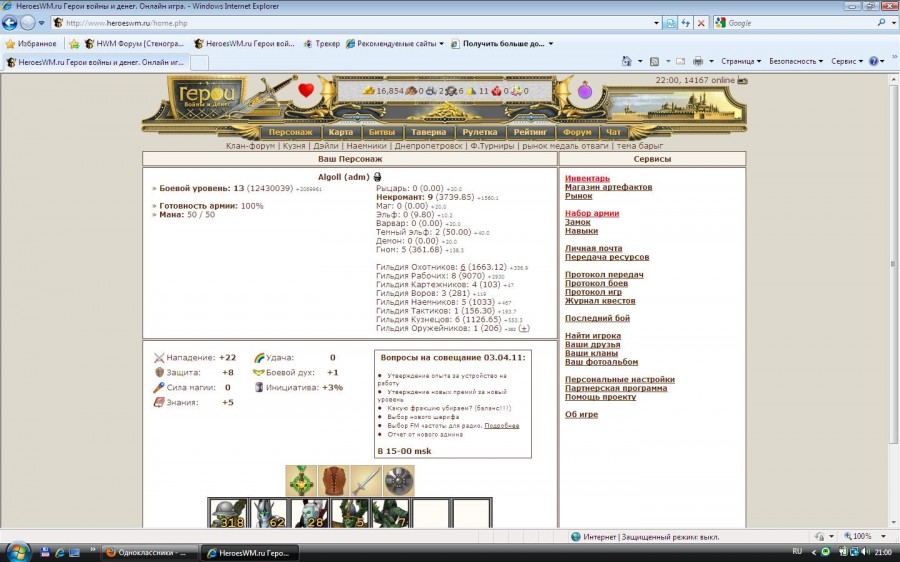The image size is (900, 562).
Task: Click the Знания book icon
Action: tap(159, 402)
